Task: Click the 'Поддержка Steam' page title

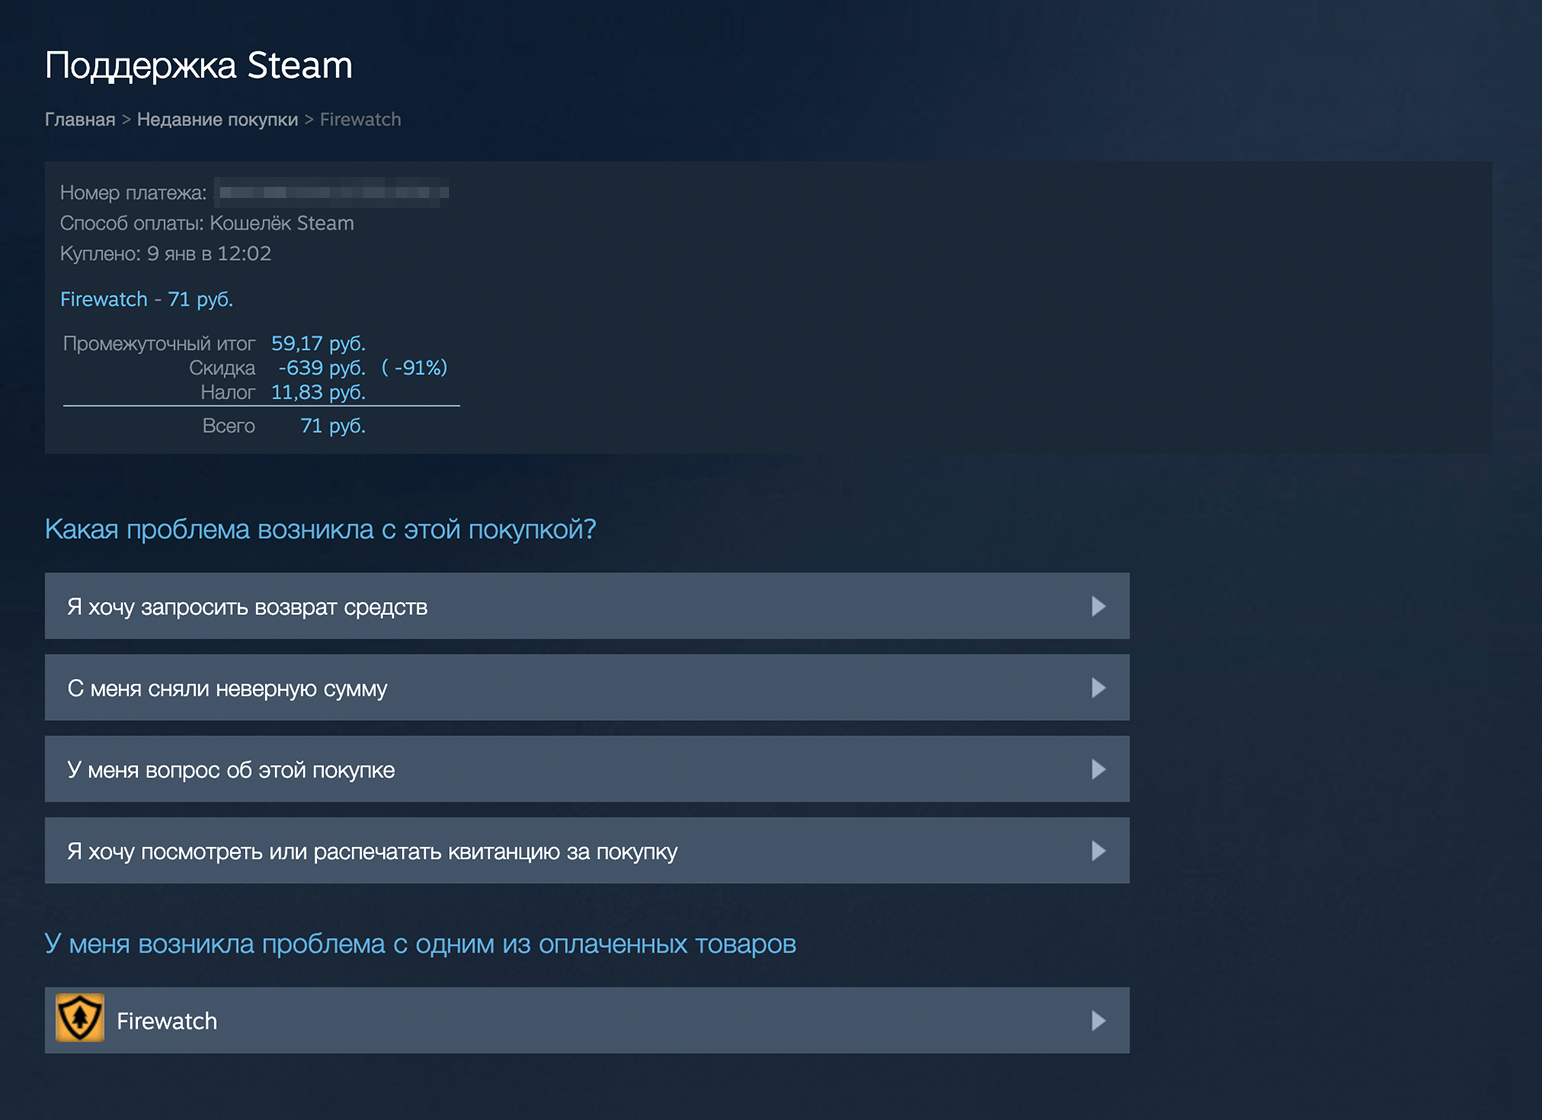Action: 199,66
